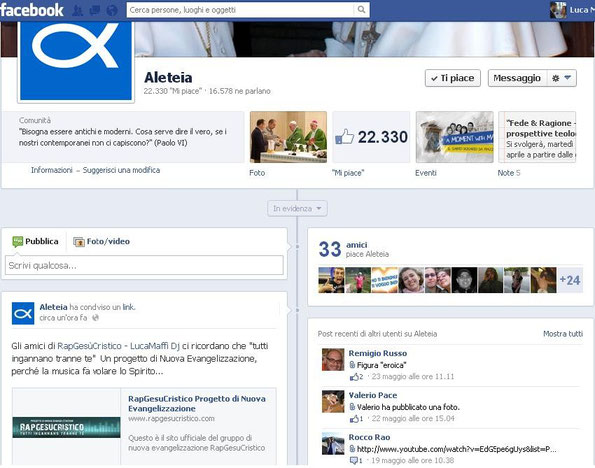This screenshot has width=595, height=468.
Task: Click '22.330 Mi piace' count text
Action: (173, 91)
